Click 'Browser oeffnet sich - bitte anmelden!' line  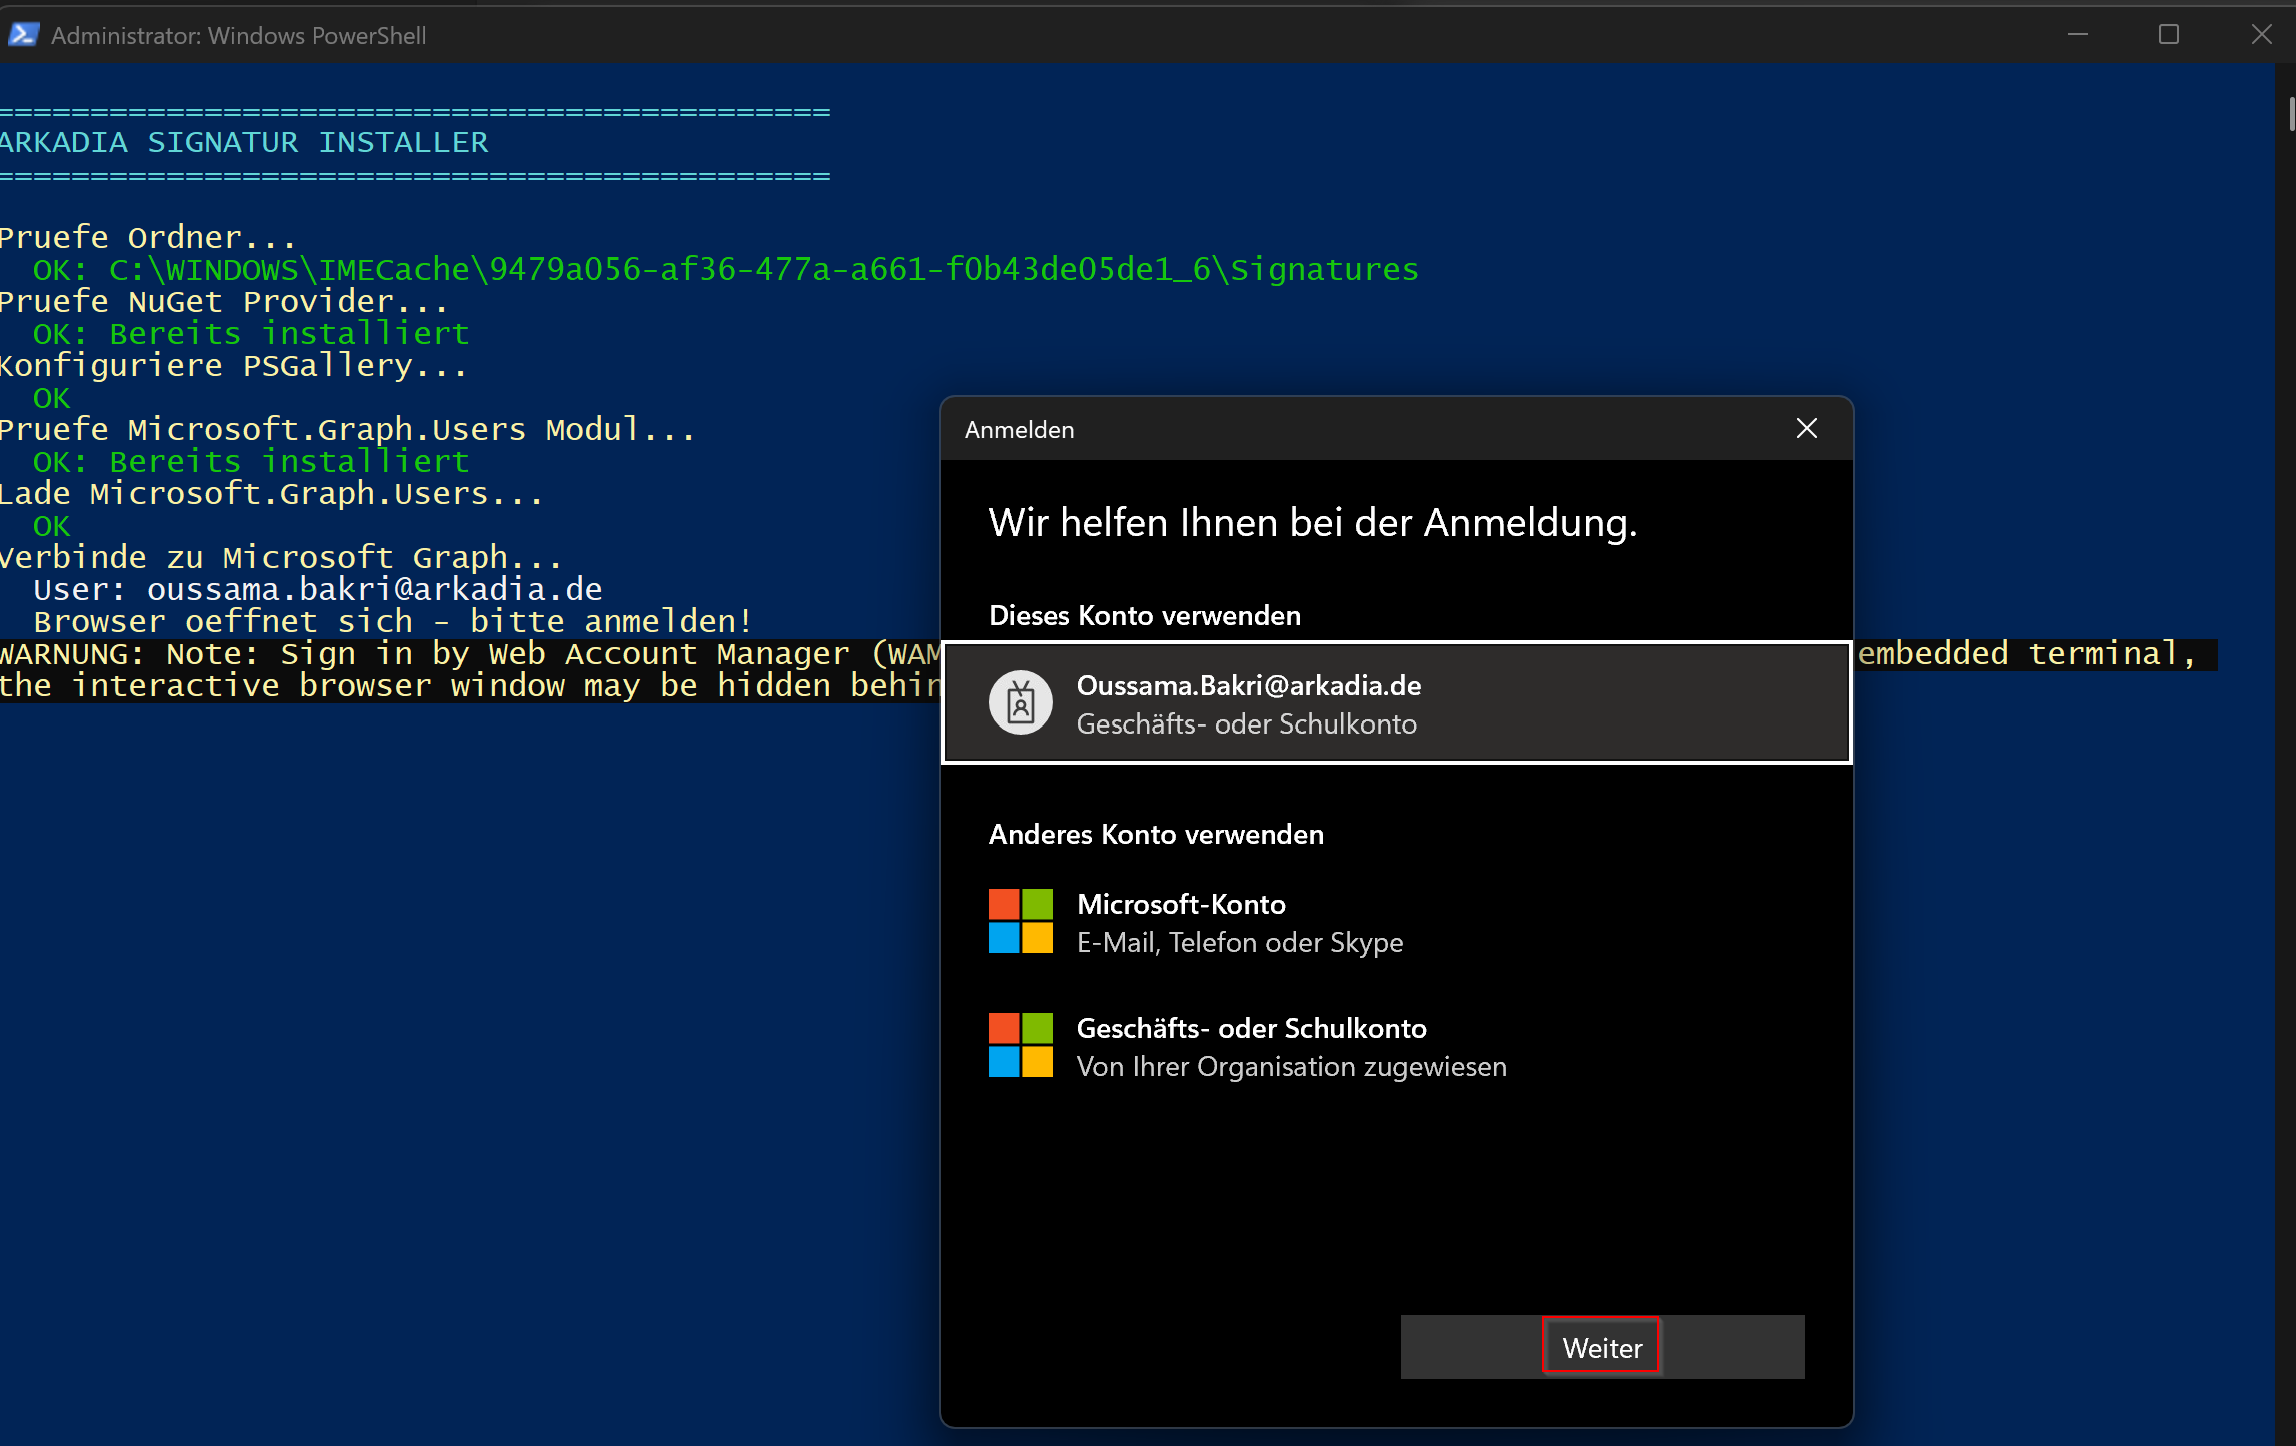coord(393,622)
